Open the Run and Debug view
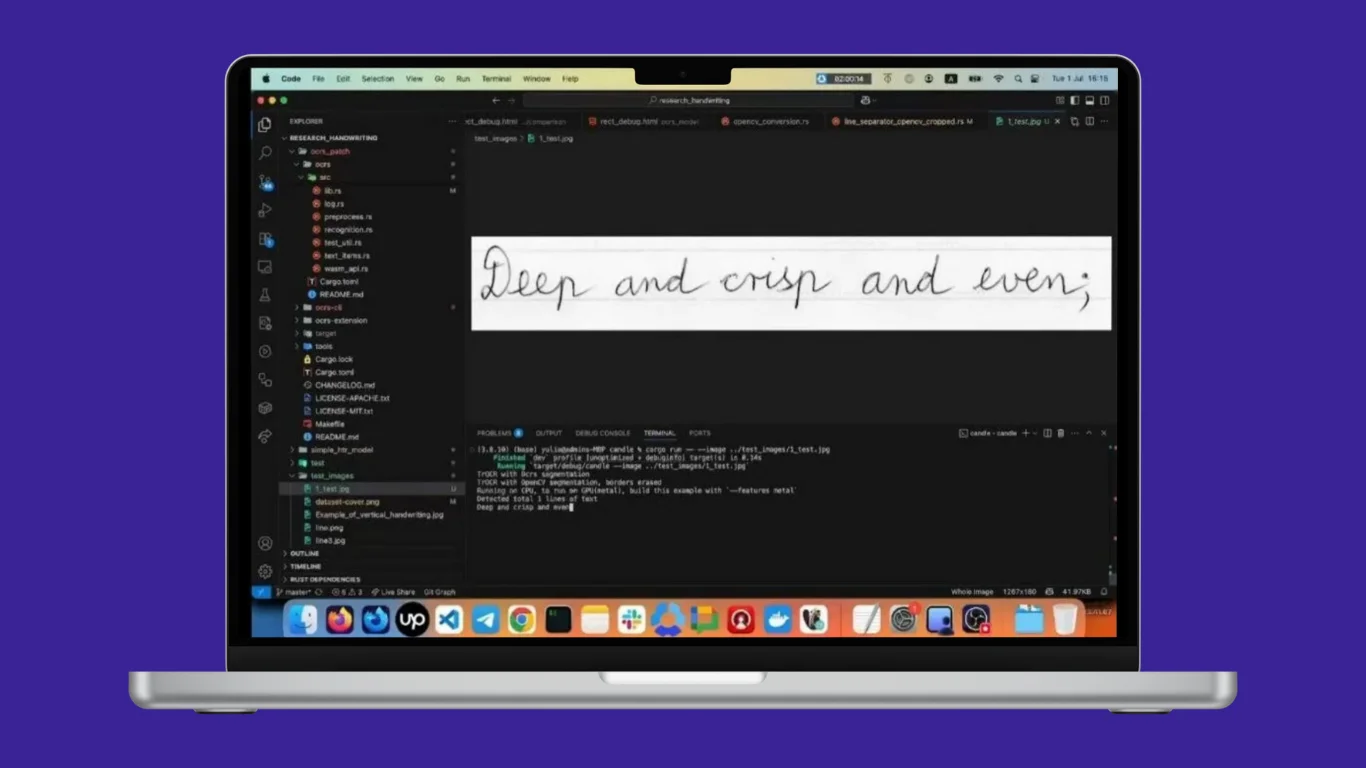Screen dimensions: 1366x768 click(264, 209)
